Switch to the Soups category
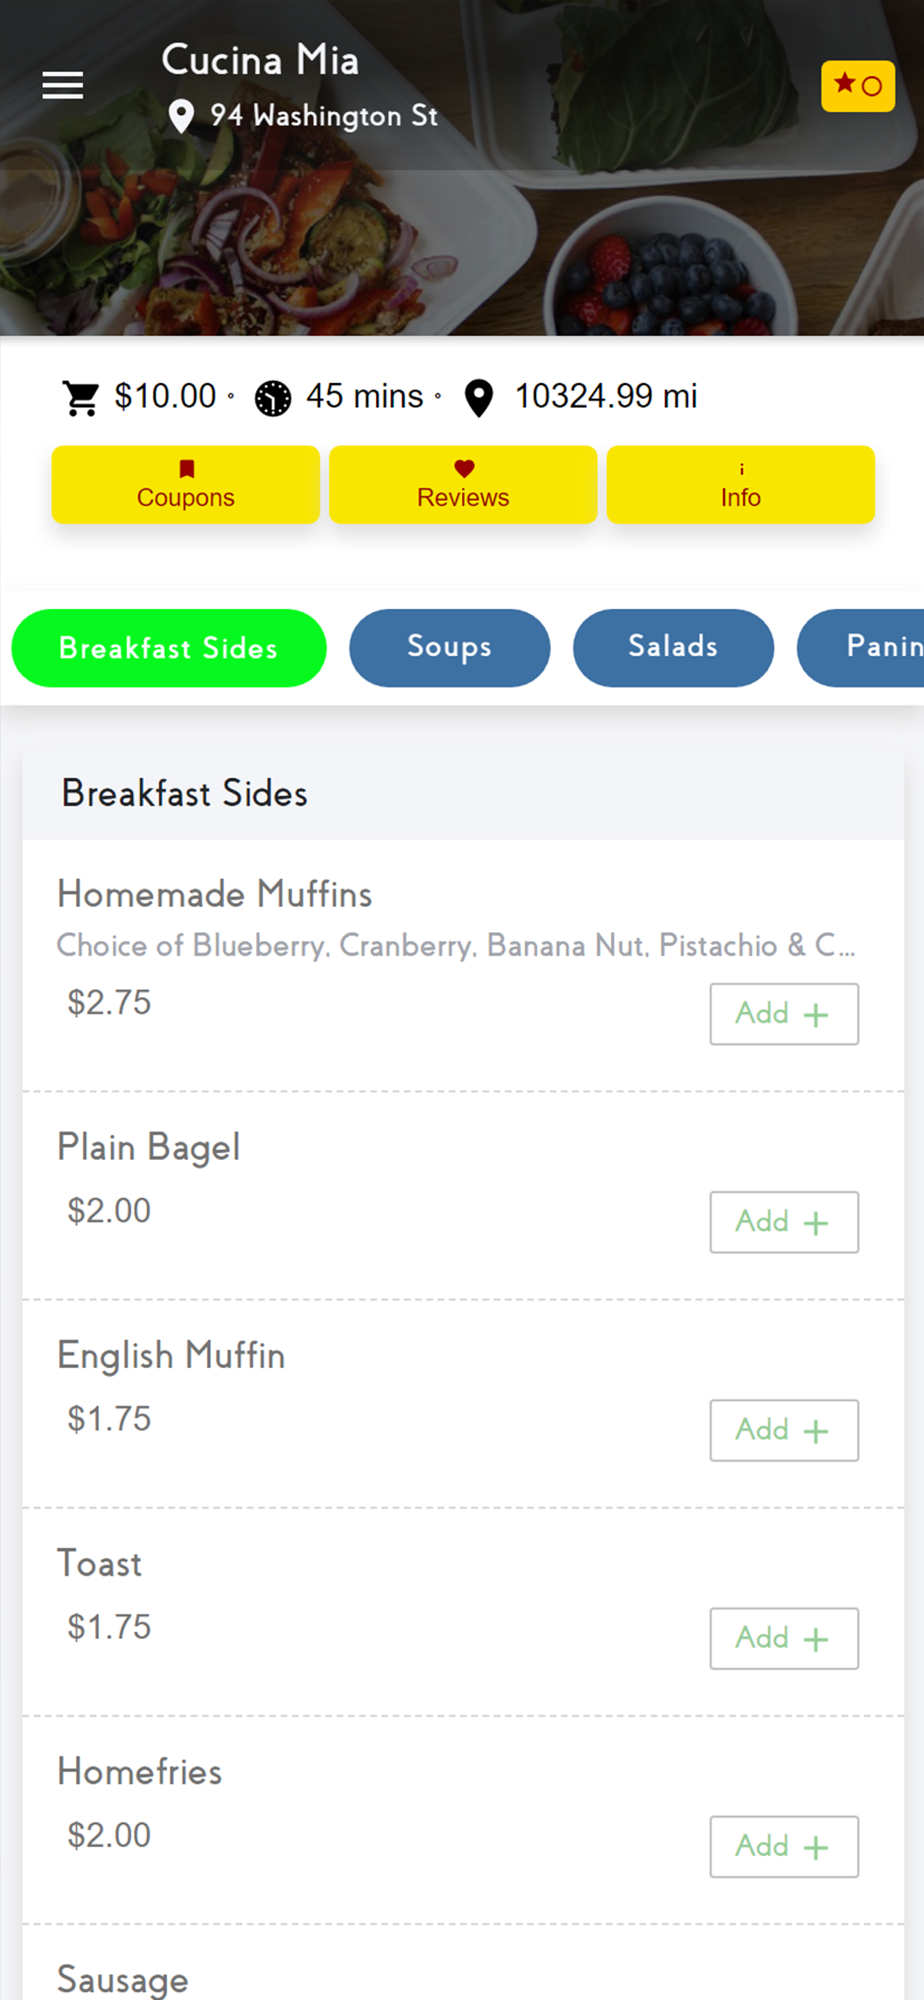Screen dimensions: 924x2000 point(449,648)
